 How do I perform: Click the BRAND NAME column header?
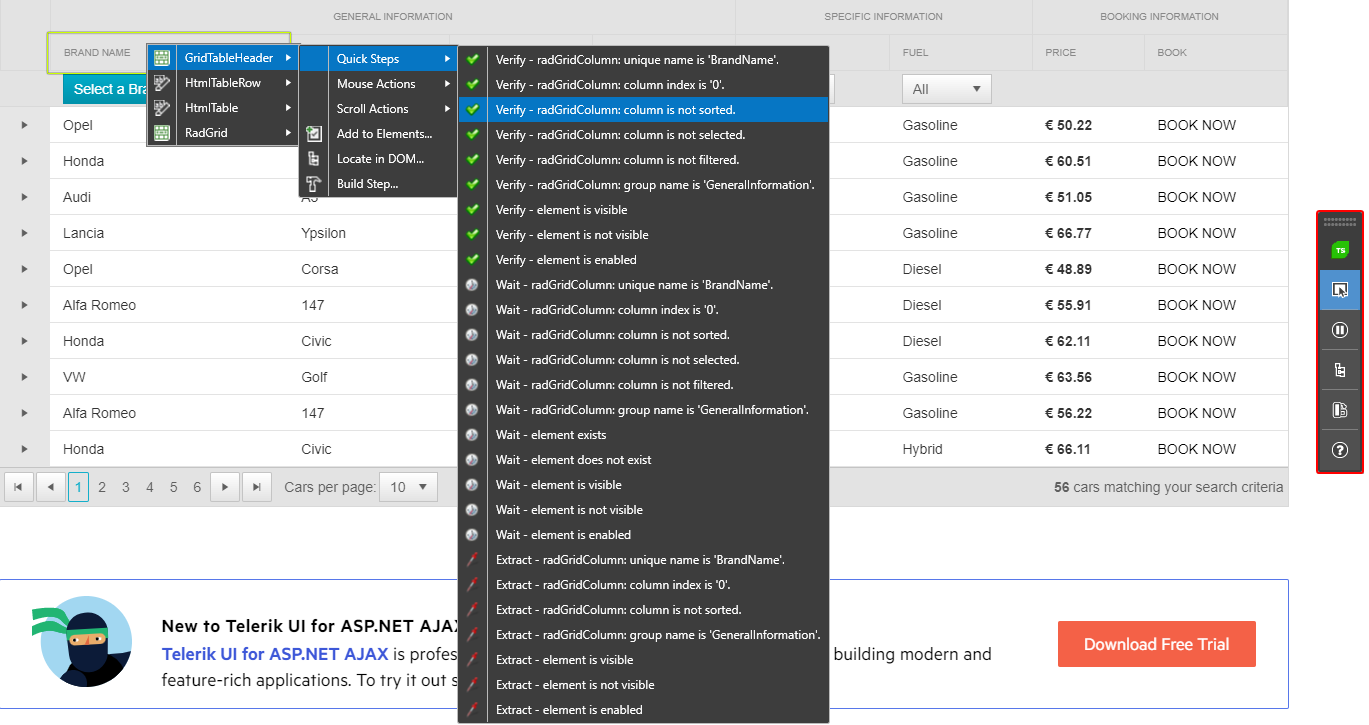[97, 52]
